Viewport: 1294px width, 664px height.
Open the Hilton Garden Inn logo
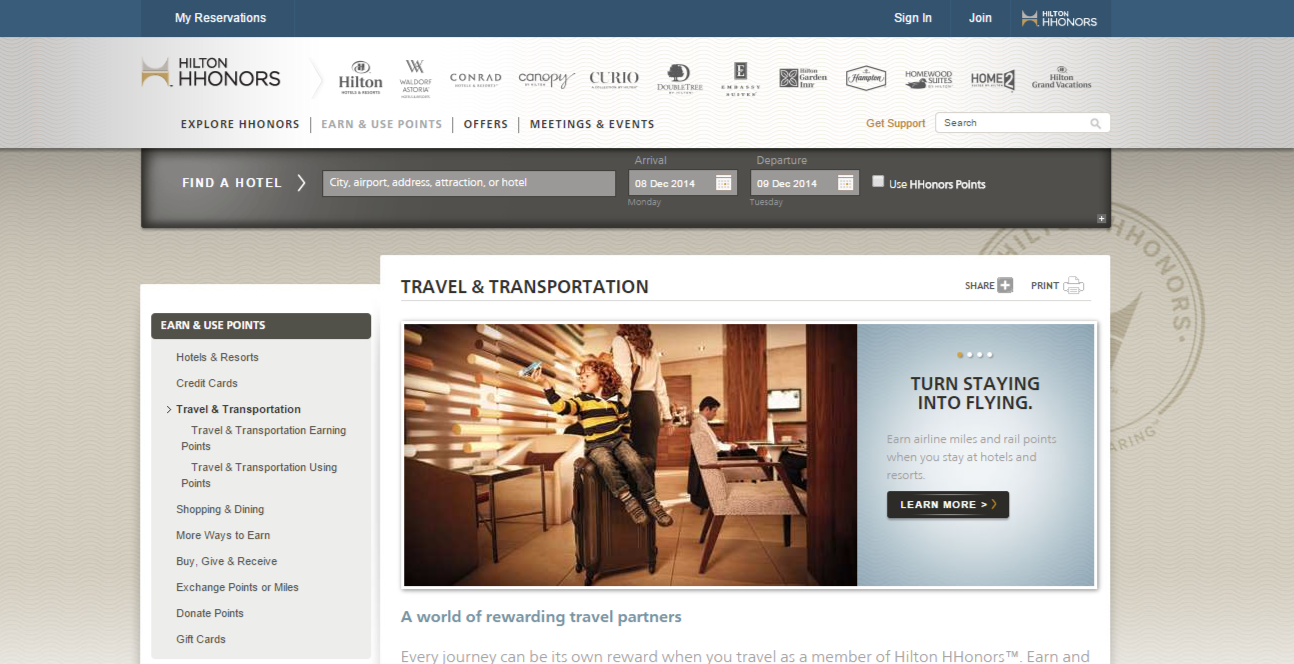(x=803, y=78)
